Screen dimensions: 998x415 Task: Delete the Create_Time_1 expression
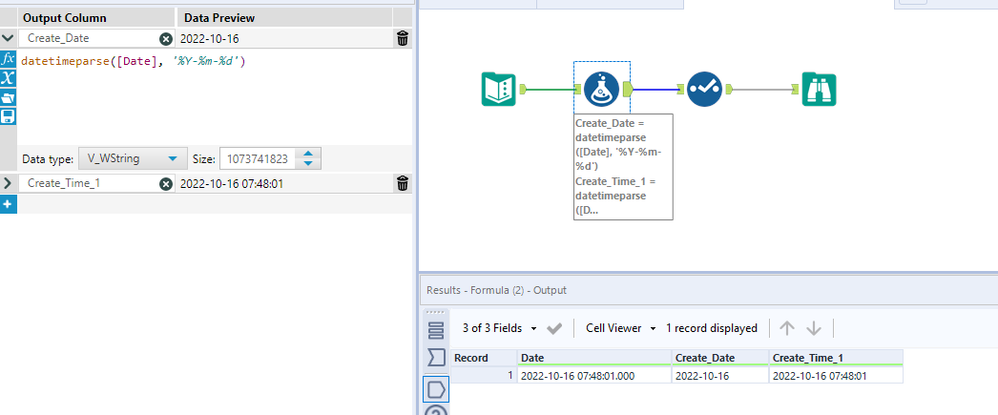(402, 184)
